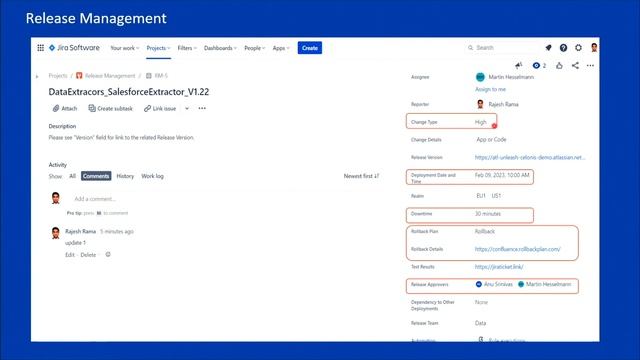Open Dashboards dropdown menu

click(220, 48)
